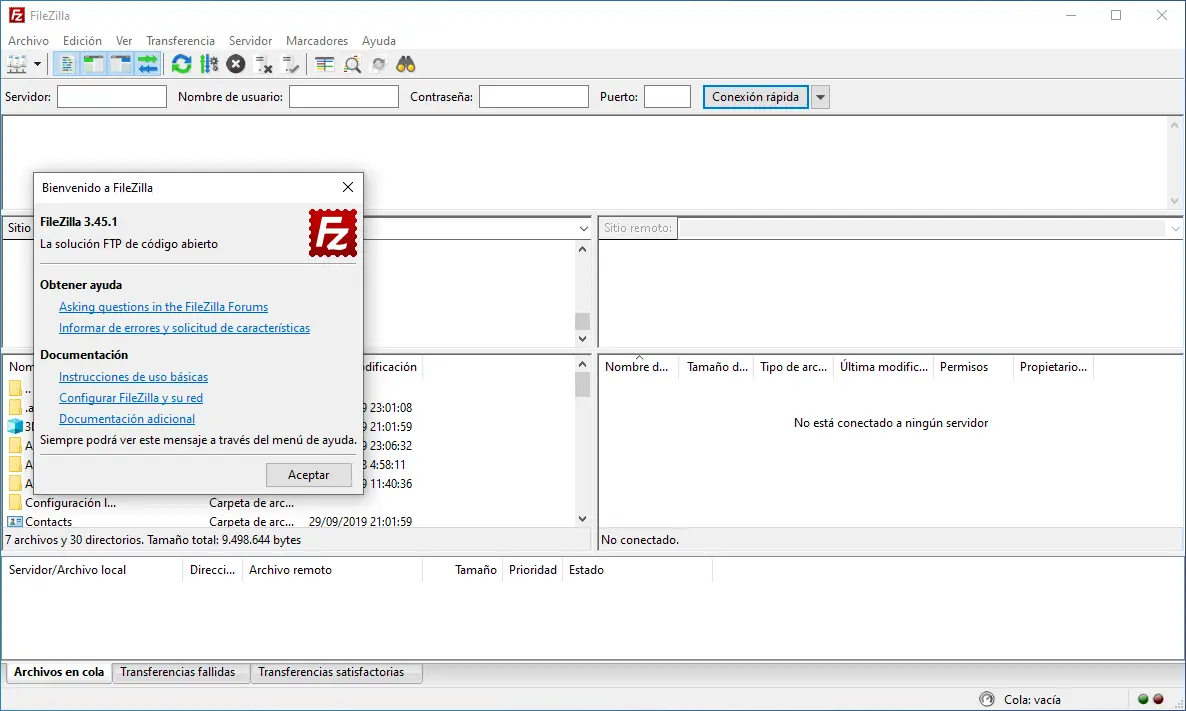Open Configurar FileZilla y su red link
This screenshot has width=1186, height=711.
(x=131, y=398)
